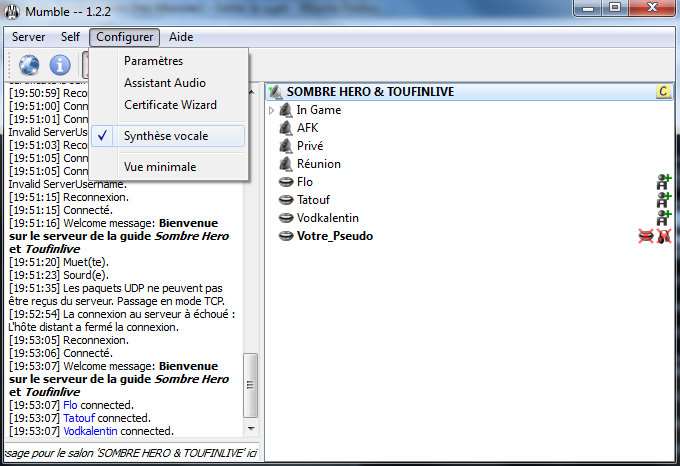This screenshot has height=466, width=680.
Task: Click the '[19:53:05] Reconnexion.' log line
Action: (x=69, y=340)
